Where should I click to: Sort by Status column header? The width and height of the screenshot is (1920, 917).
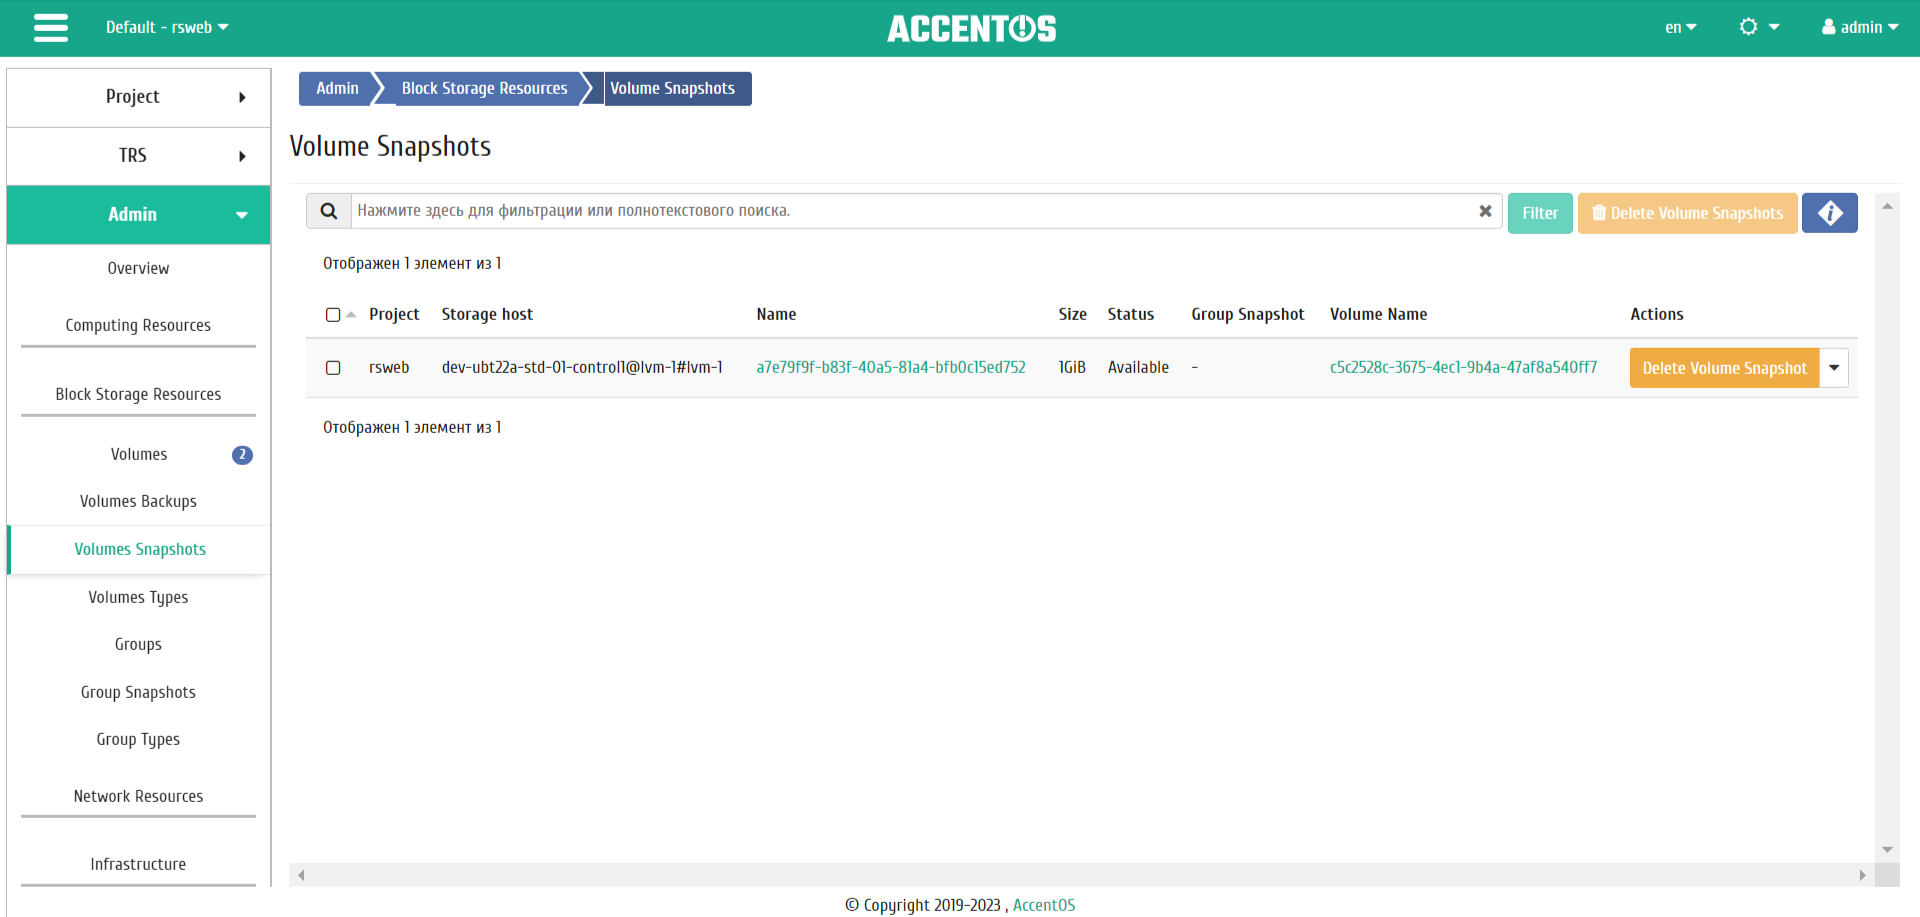(x=1130, y=314)
